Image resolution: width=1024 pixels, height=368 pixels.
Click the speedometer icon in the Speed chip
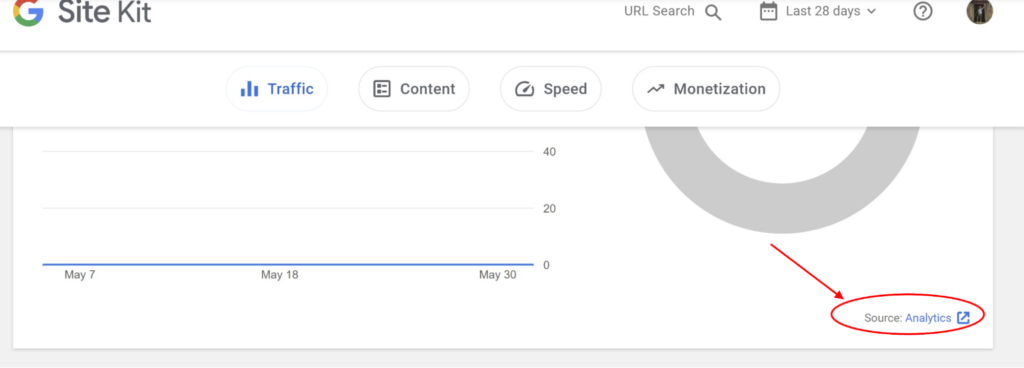tap(525, 89)
